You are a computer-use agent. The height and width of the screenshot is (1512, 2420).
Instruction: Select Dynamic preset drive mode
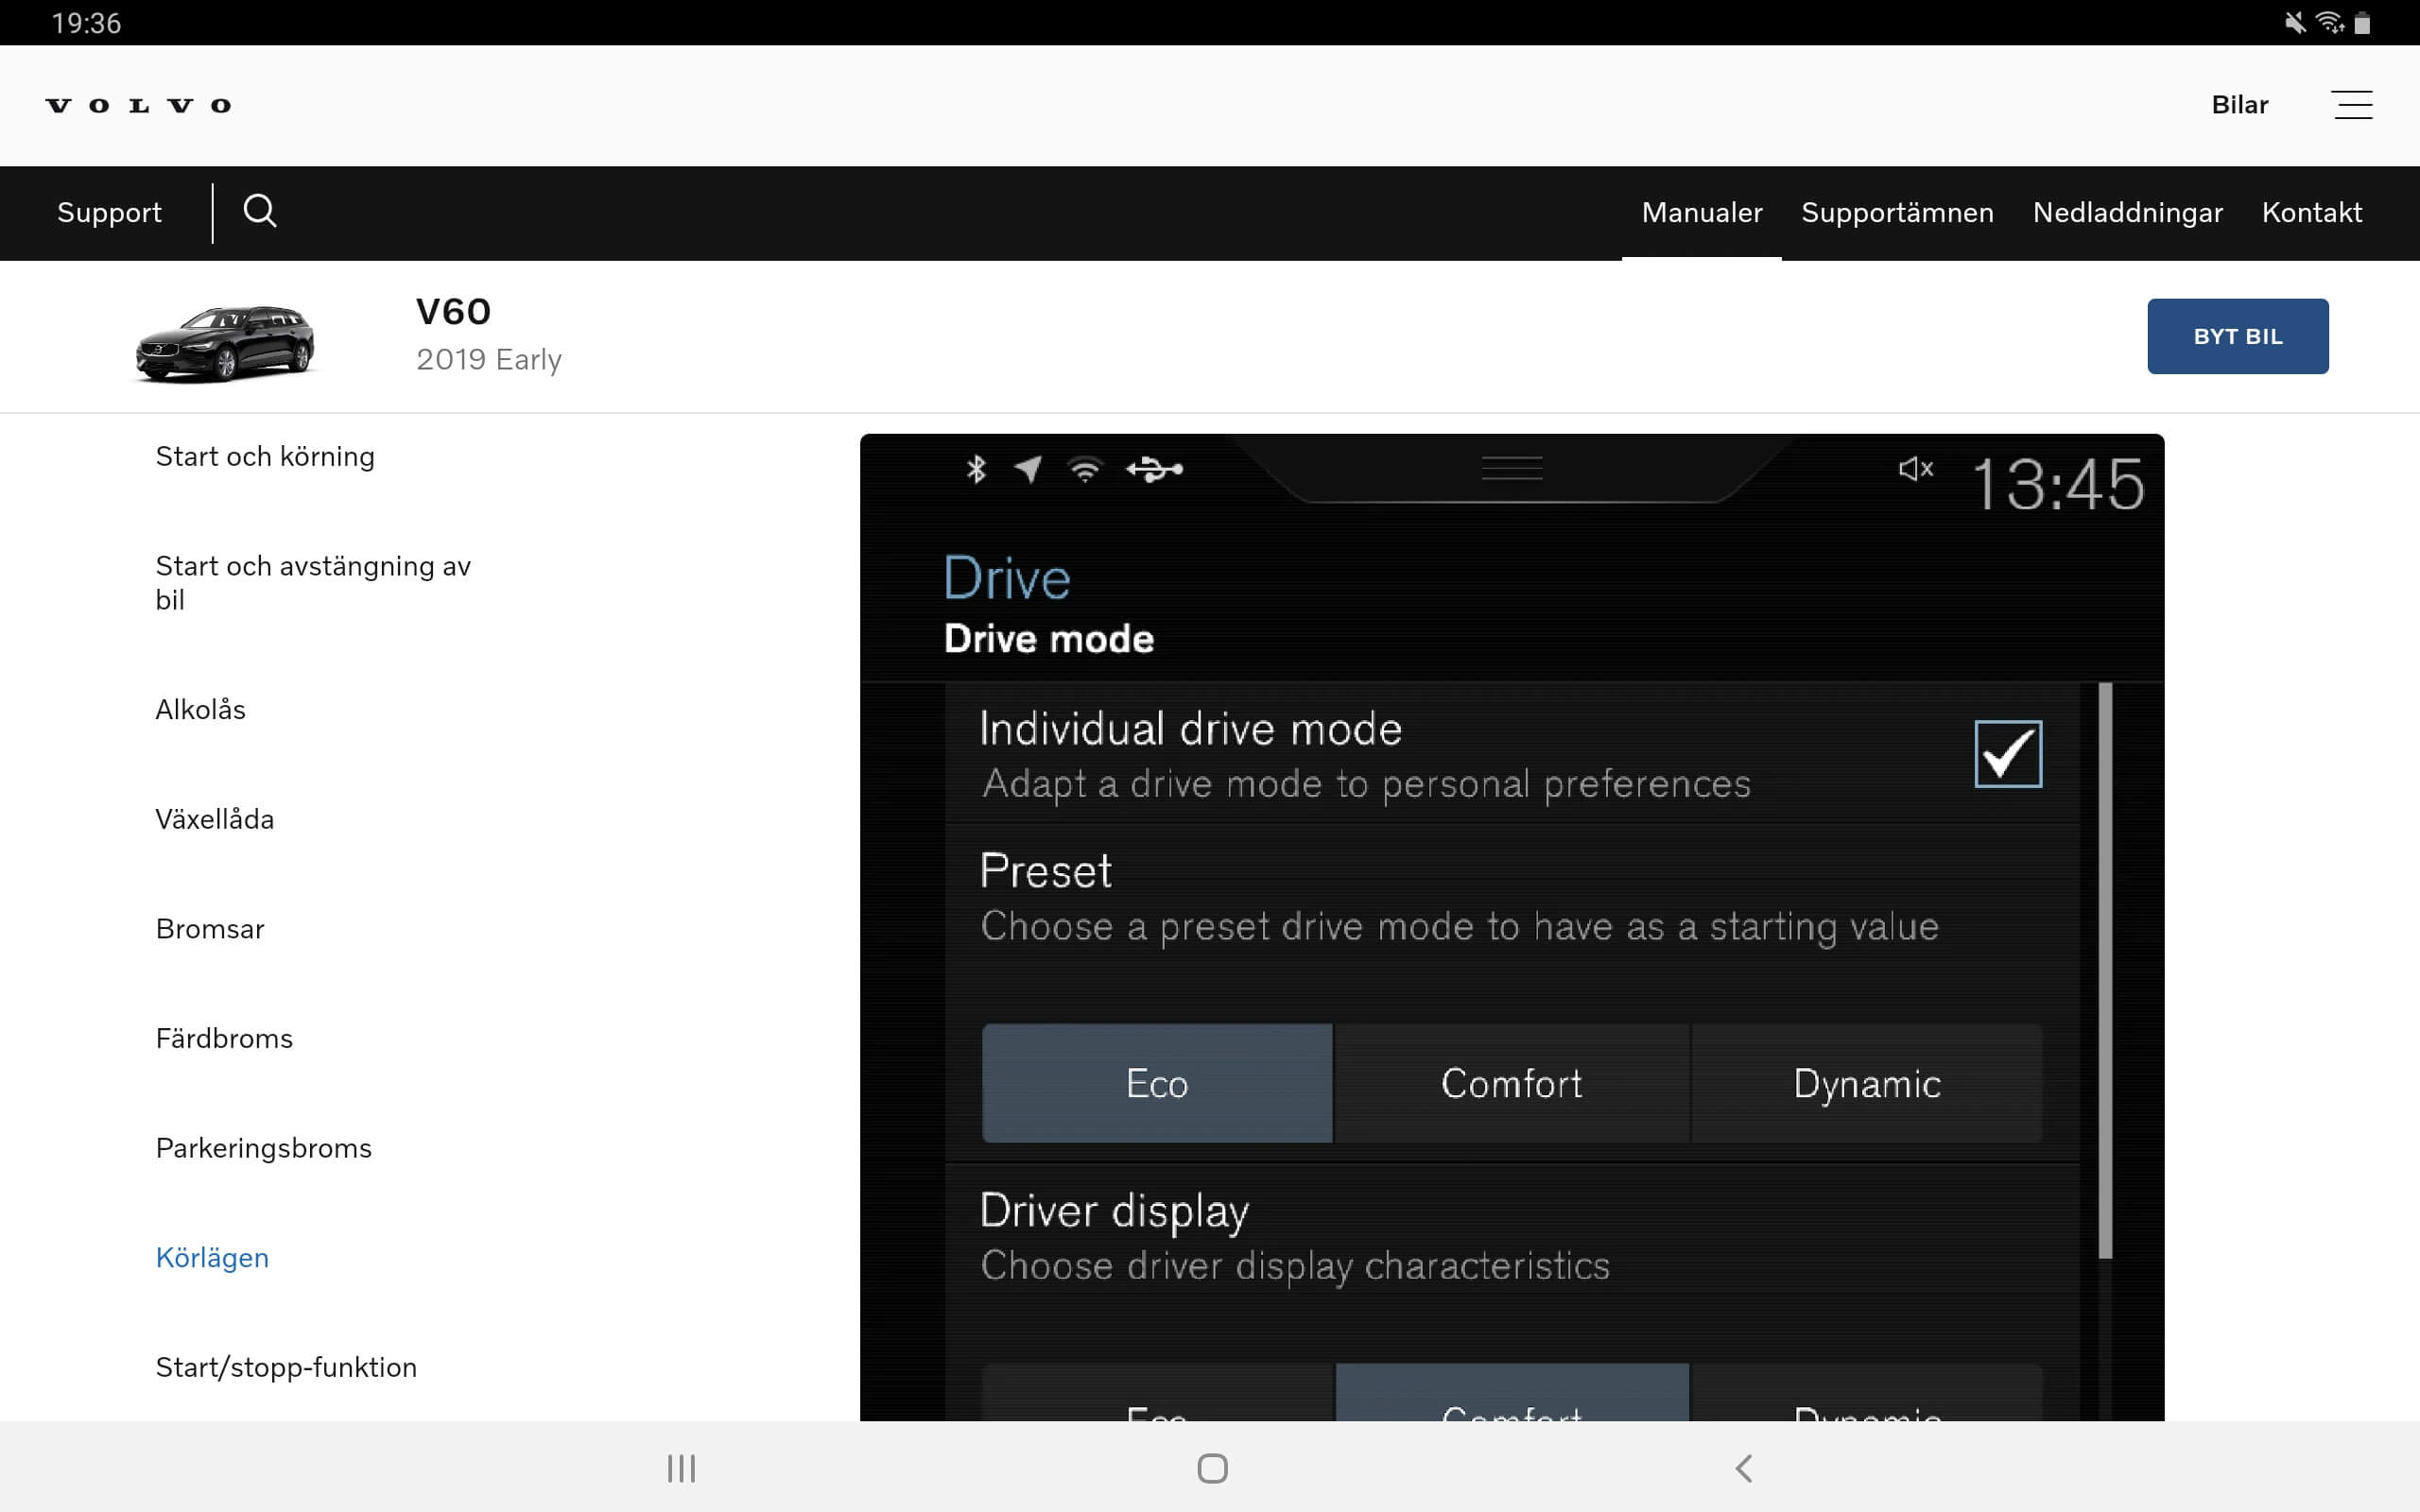pos(1867,1083)
